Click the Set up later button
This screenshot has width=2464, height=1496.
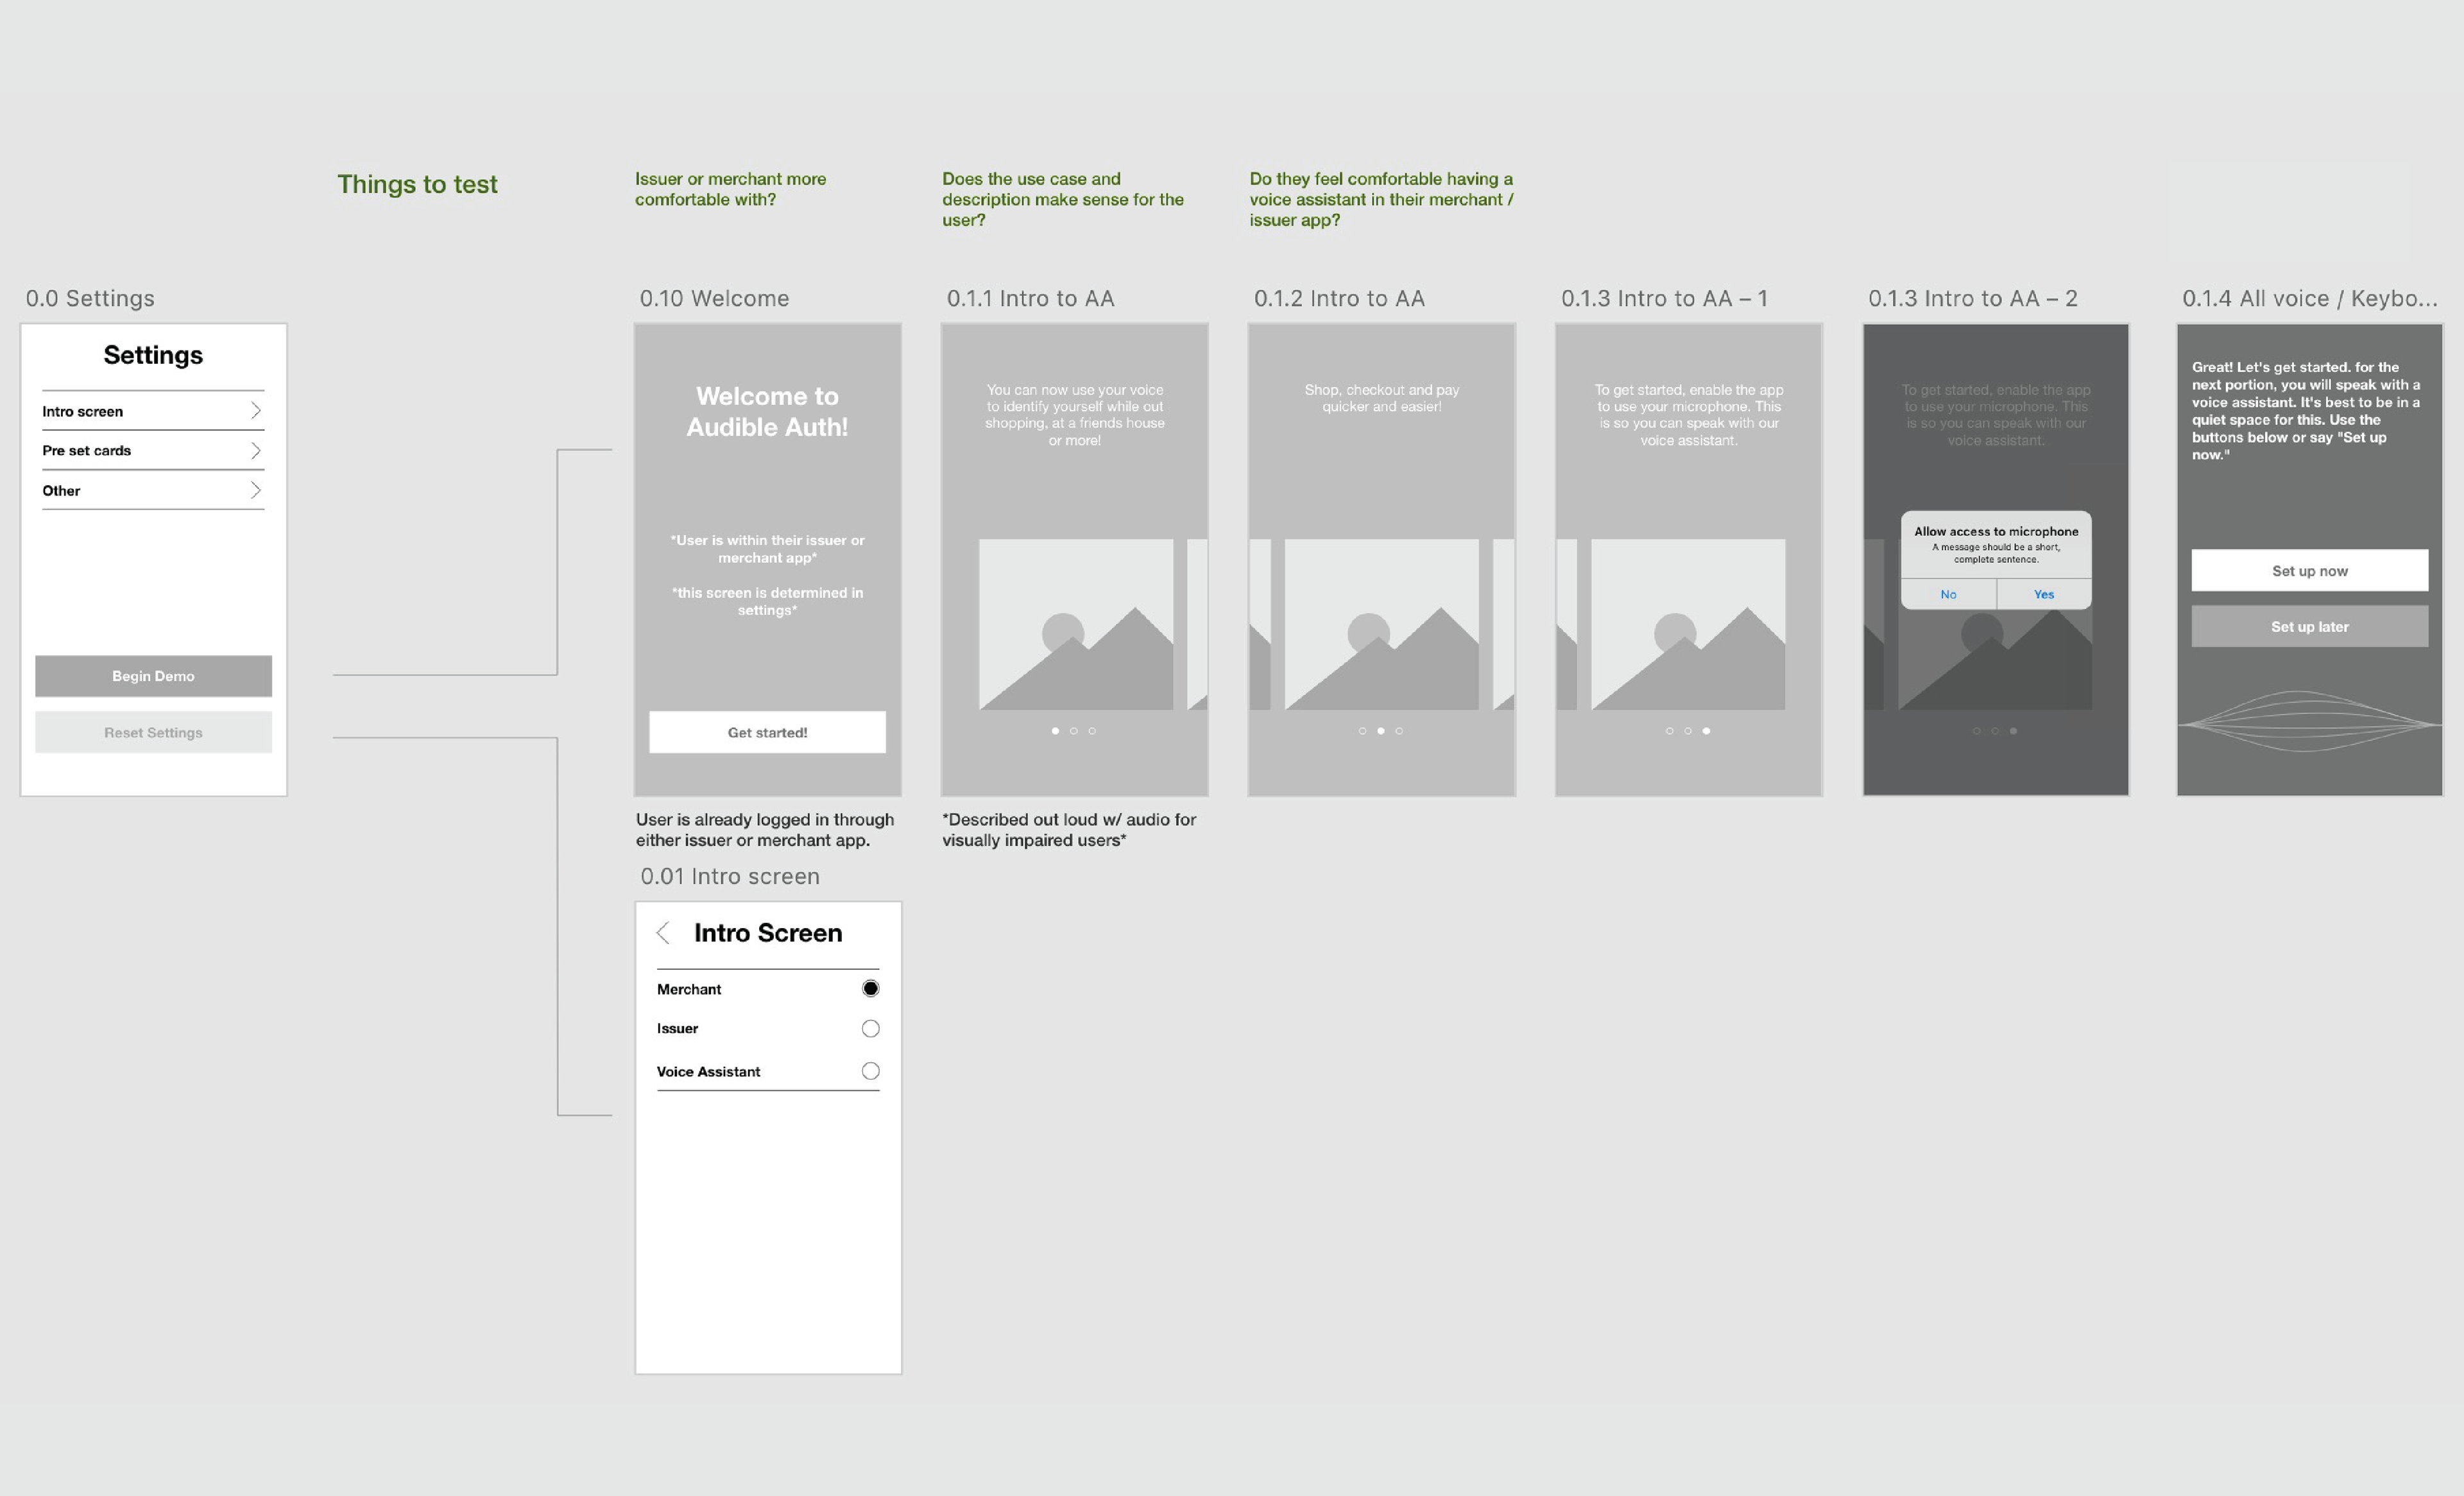(2309, 627)
